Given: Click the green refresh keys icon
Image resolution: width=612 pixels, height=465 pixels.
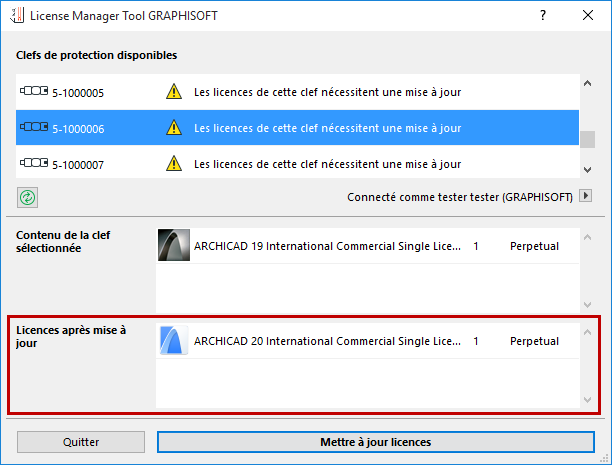Looking at the screenshot, I should click(27, 198).
